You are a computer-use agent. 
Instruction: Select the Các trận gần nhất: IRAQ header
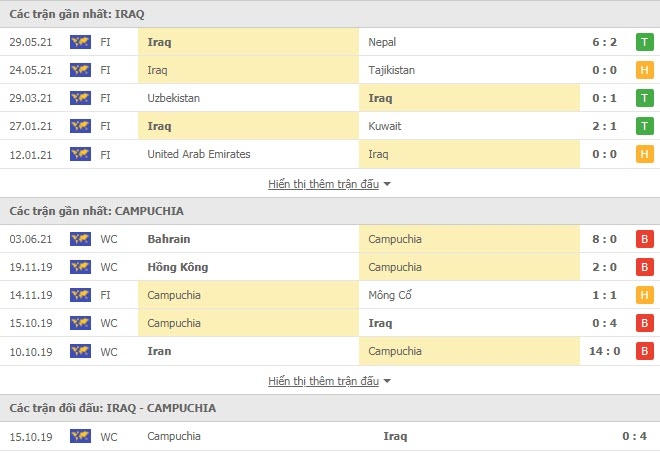[x=77, y=14]
